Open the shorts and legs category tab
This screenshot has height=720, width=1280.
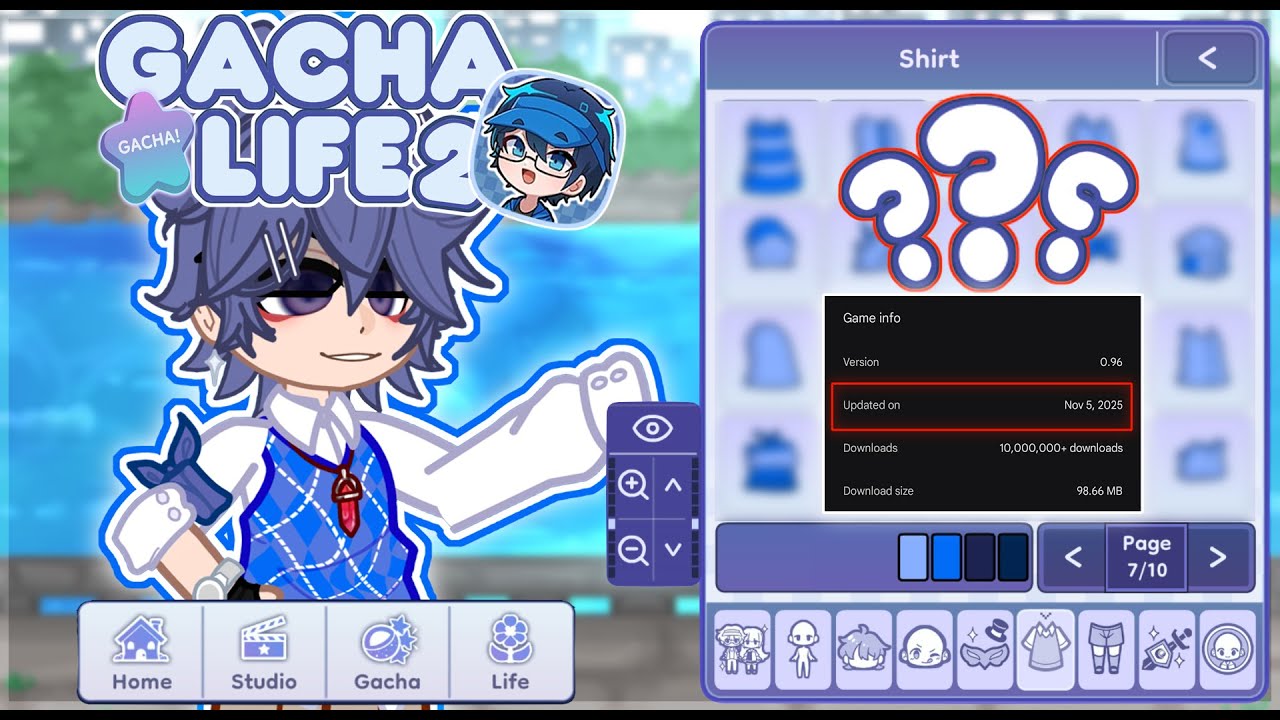[1106, 649]
